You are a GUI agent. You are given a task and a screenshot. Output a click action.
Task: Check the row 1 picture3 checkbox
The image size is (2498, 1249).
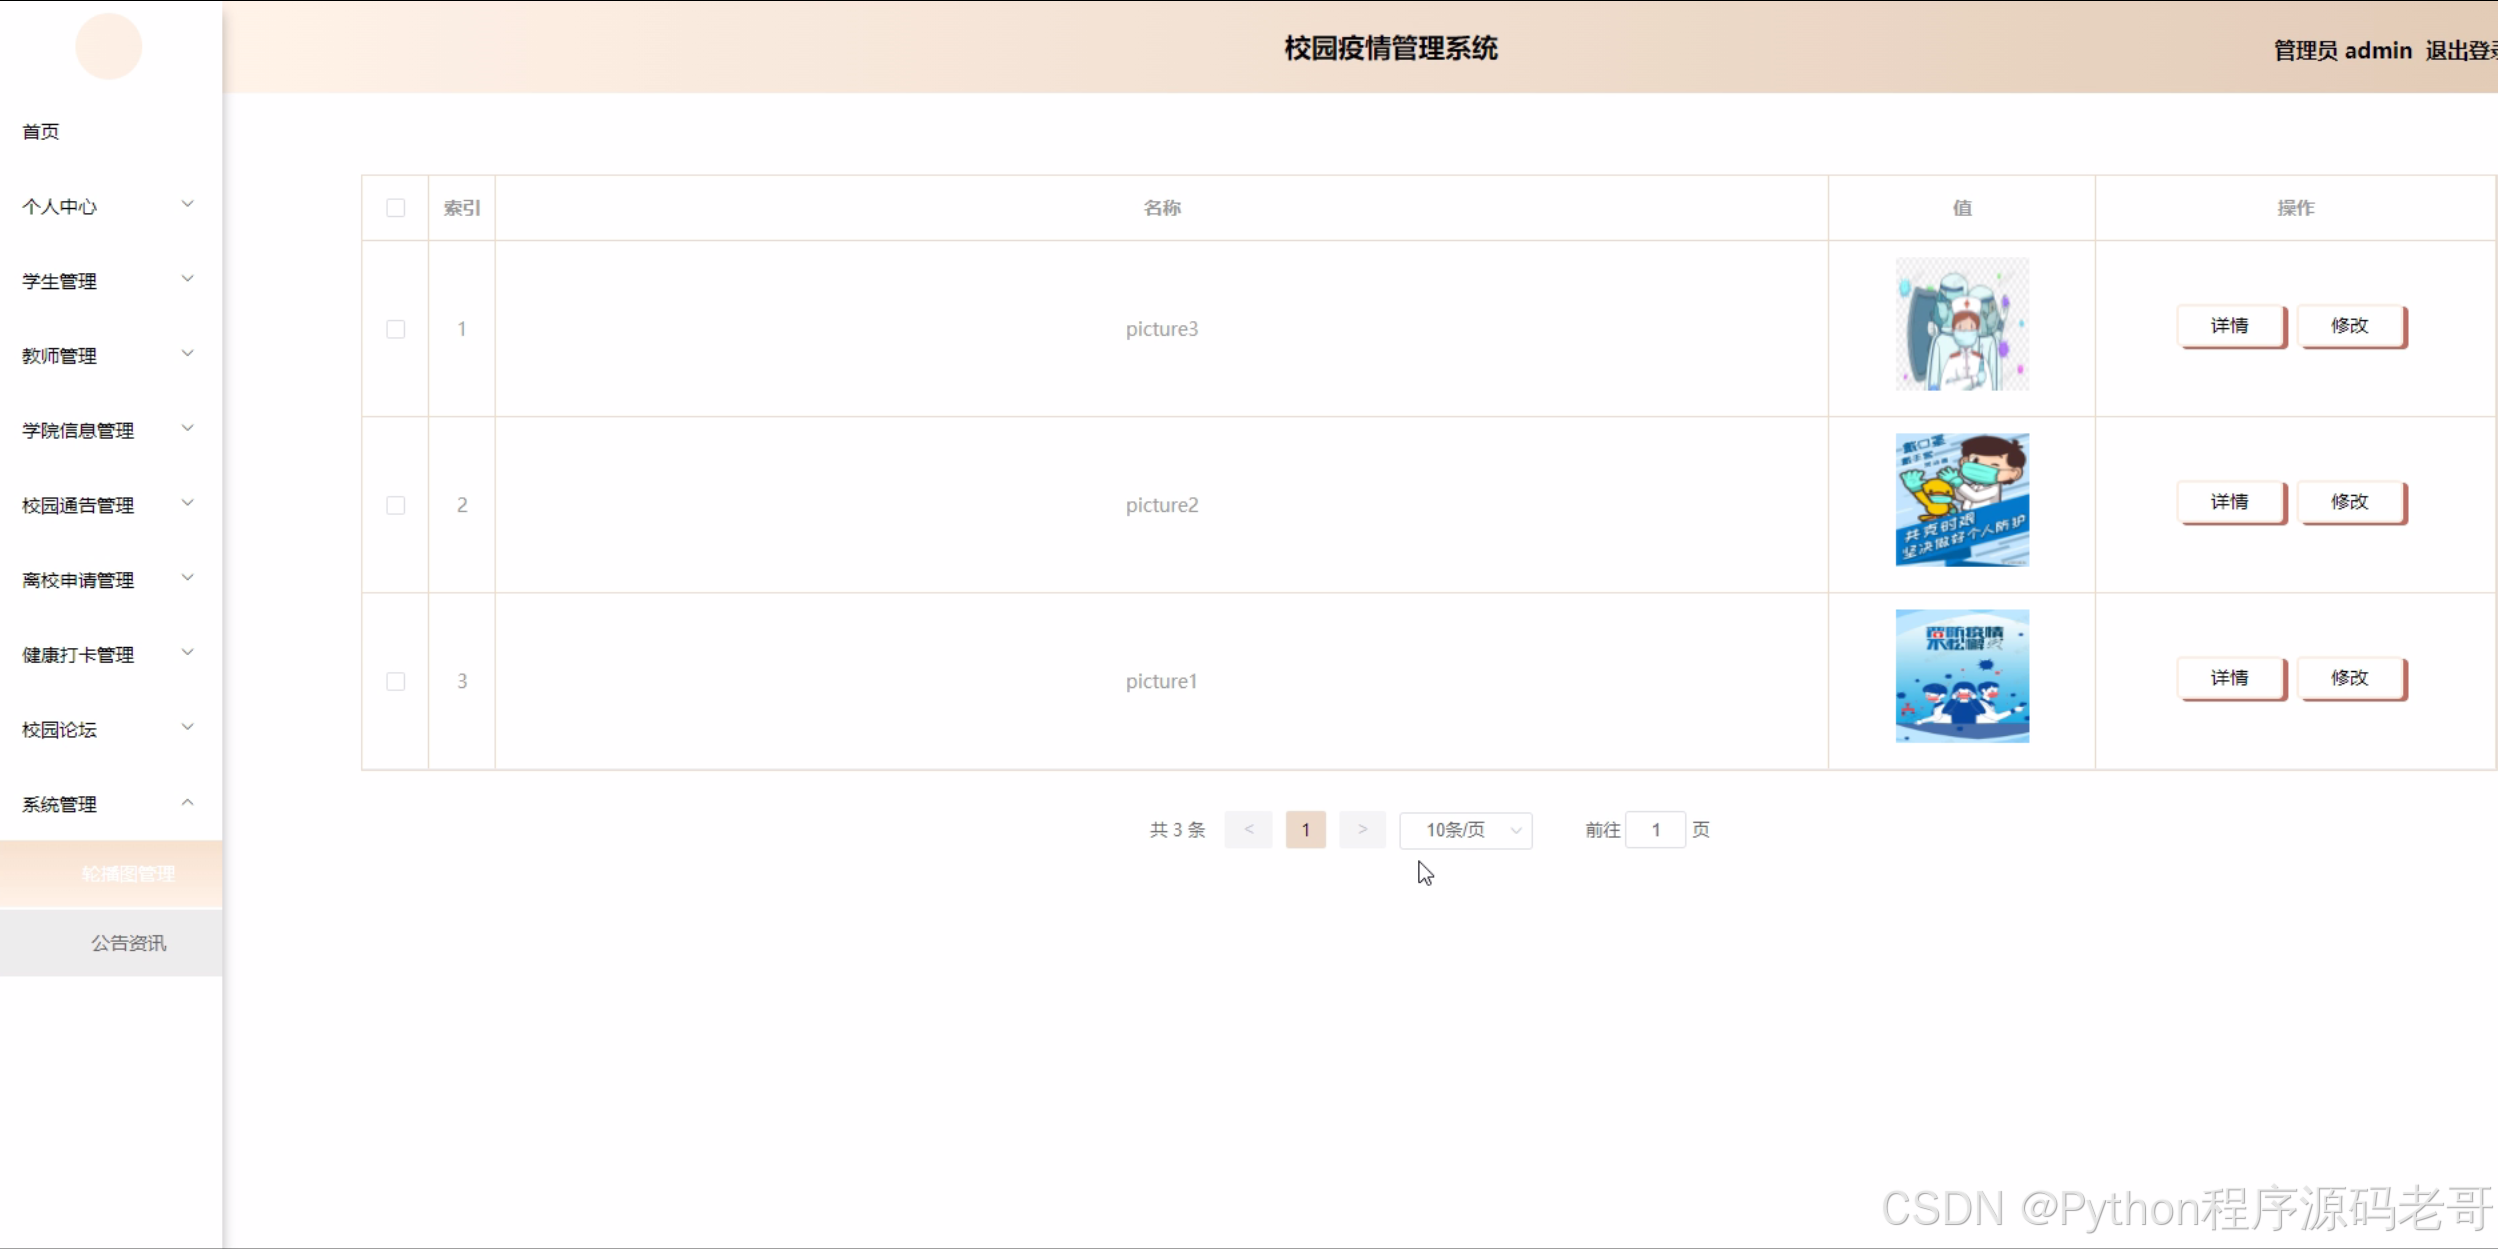(x=395, y=329)
